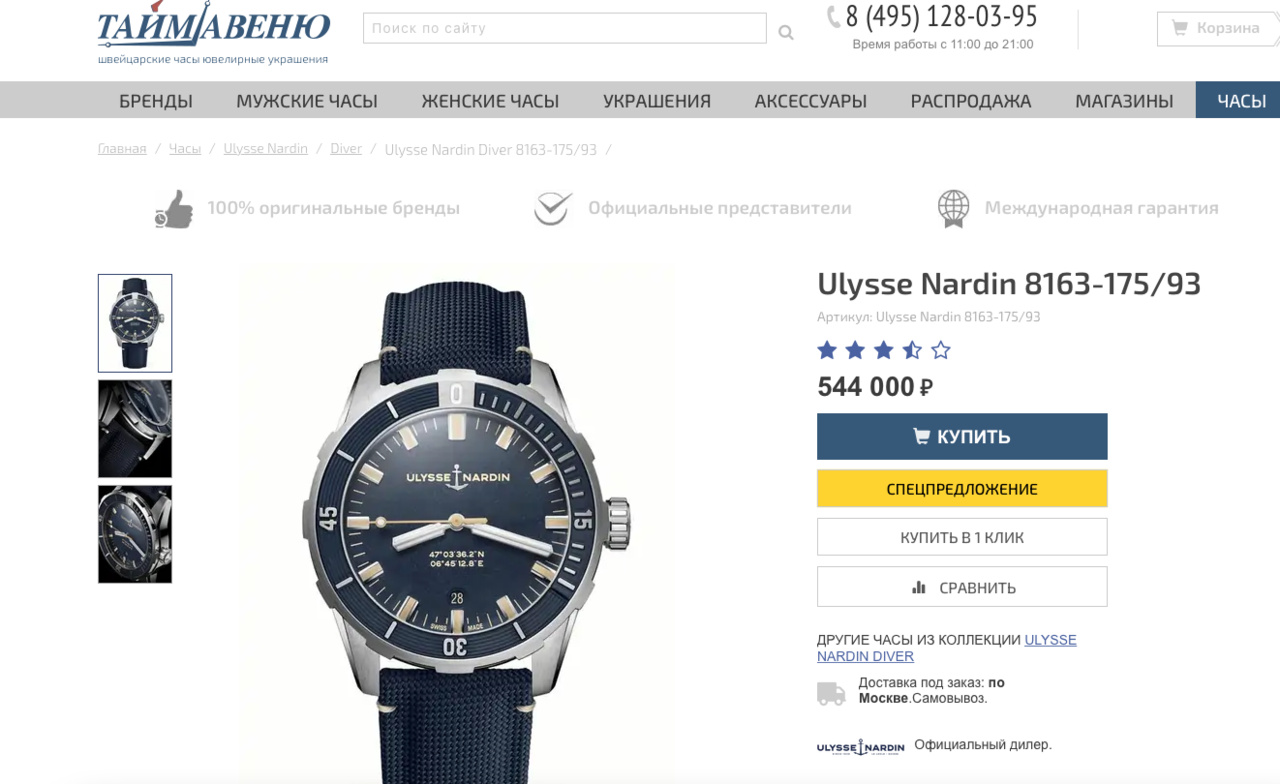Switch to the ЧАСЫ tab
This screenshot has width=1280, height=784.
click(x=1241, y=100)
